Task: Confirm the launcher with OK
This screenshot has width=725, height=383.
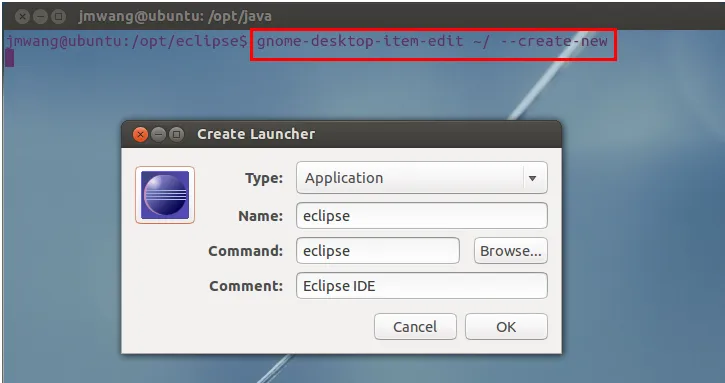Action: 506,327
